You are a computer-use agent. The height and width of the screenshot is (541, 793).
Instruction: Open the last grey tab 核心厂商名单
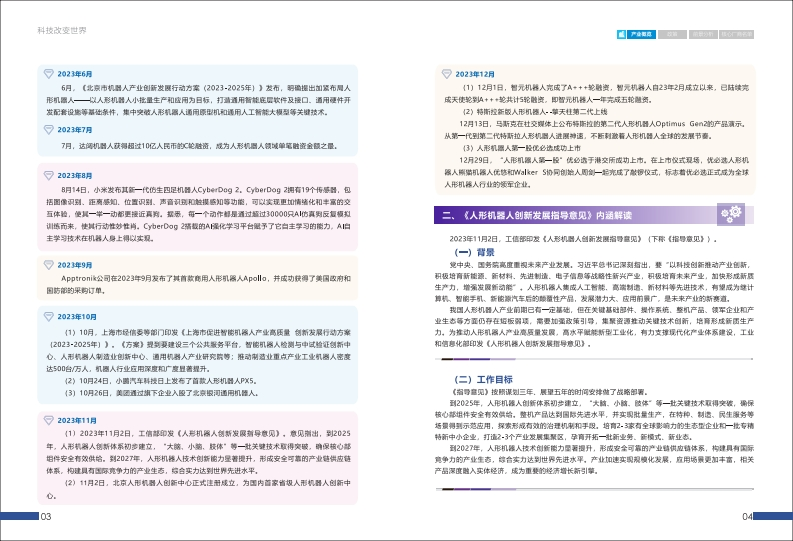coord(736,34)
